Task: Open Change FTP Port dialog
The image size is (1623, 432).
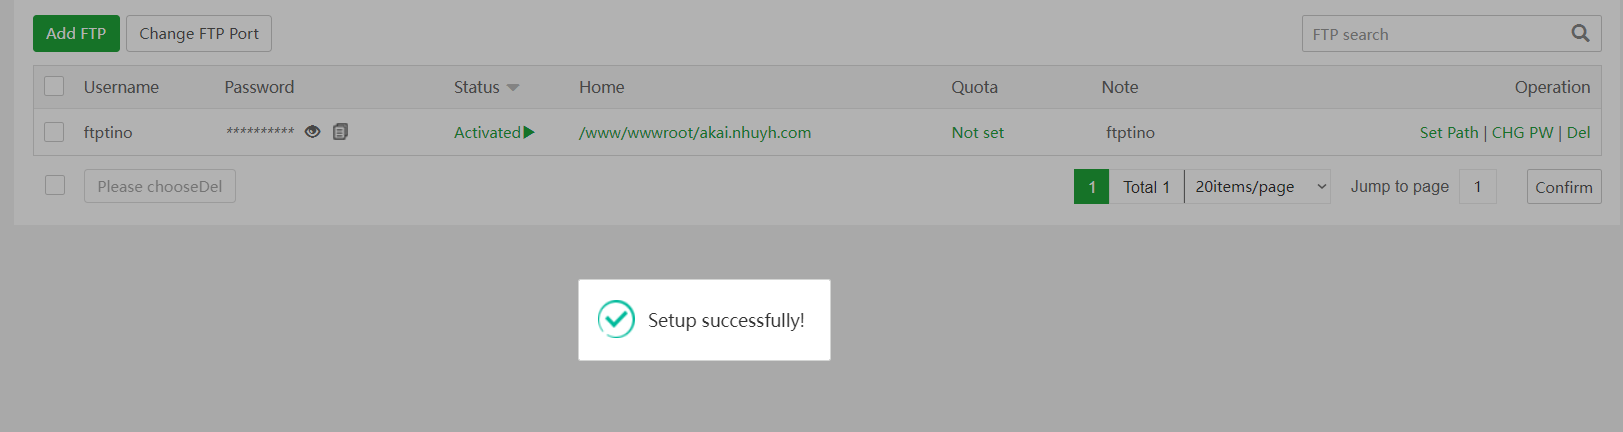Action: coord(199,34)
